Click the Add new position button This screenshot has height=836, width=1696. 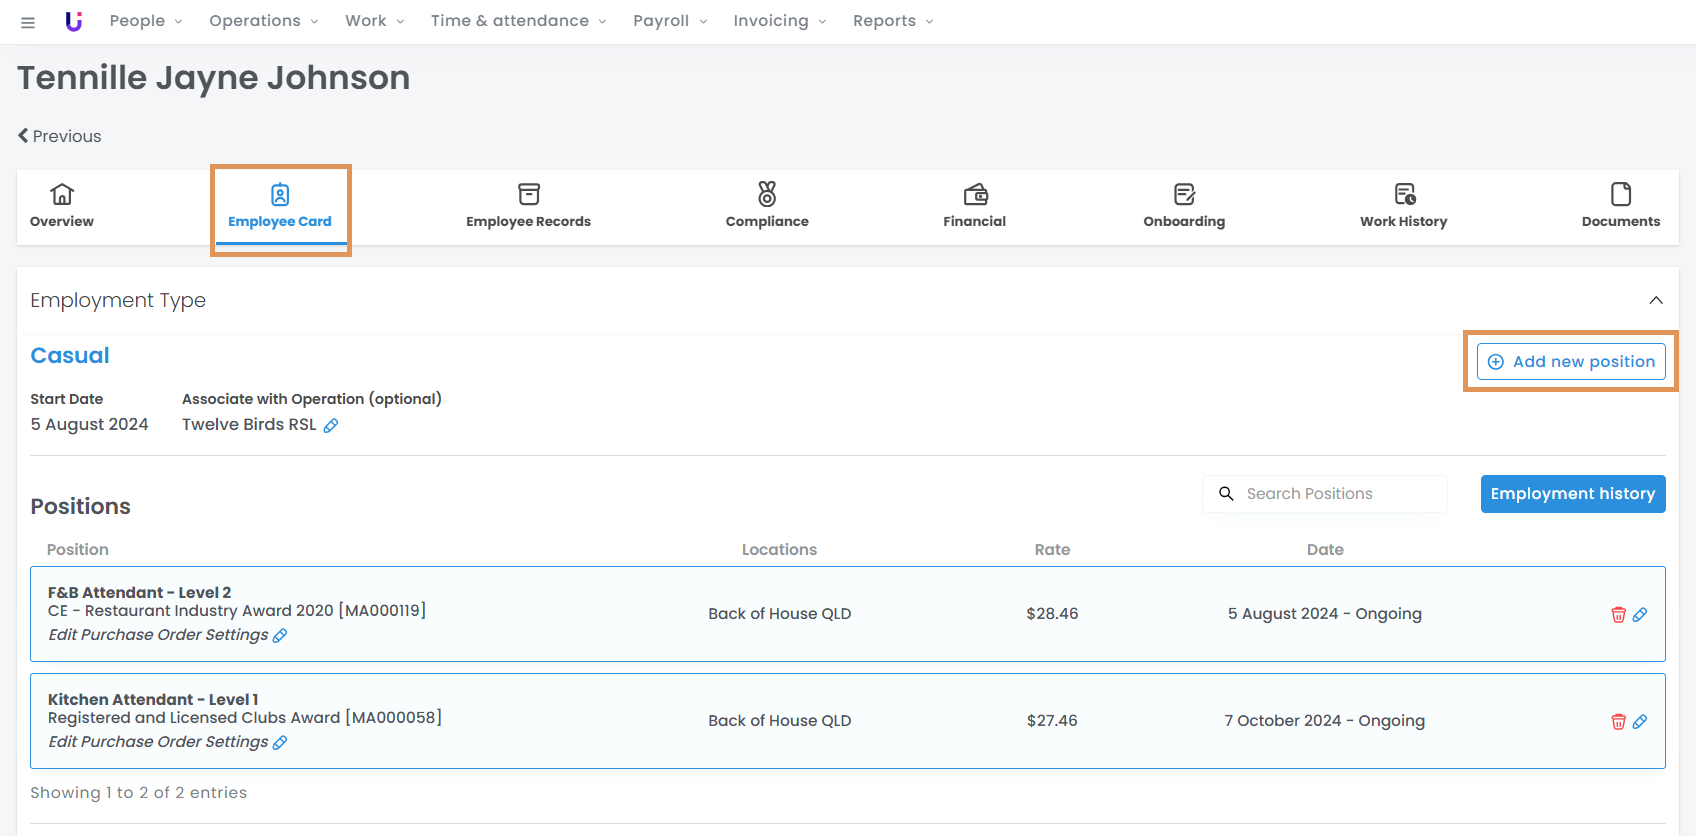[x=1571, y=362]
